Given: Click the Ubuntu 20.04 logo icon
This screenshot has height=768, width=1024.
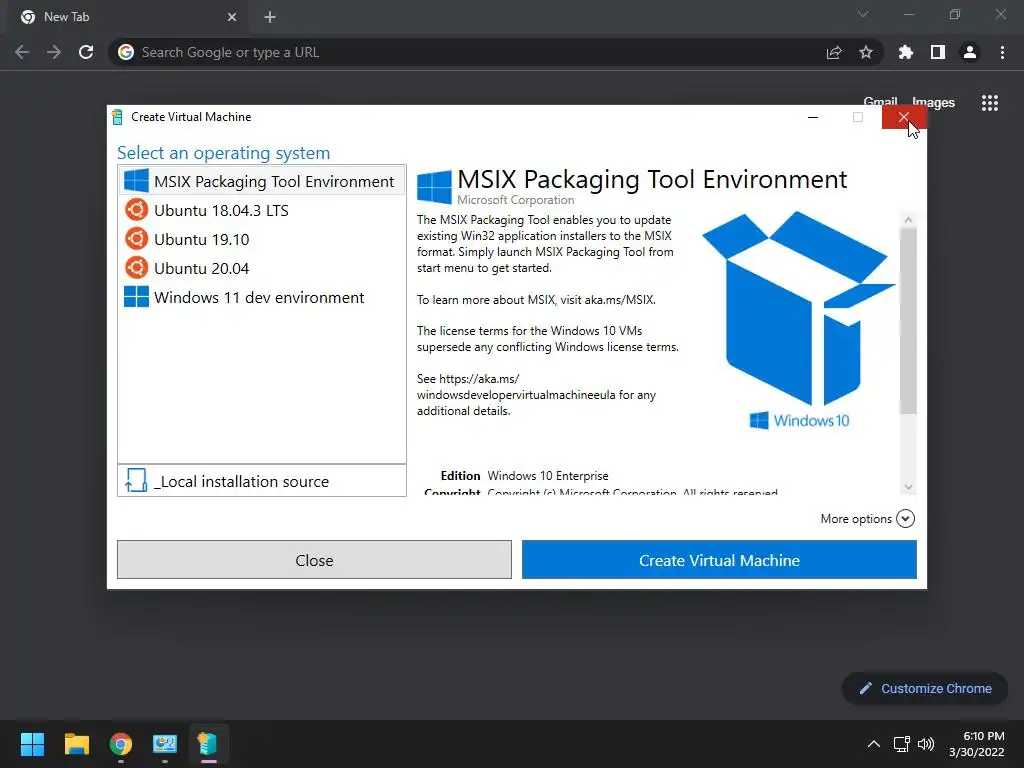Looking at the screenshot, I should [136, 267].
